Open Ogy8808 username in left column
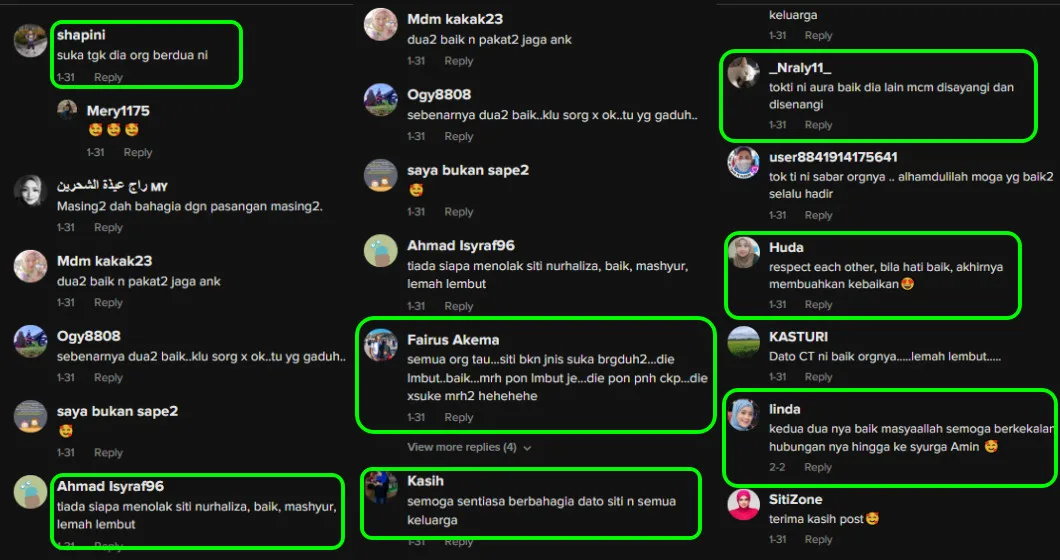 coord(89,336)
